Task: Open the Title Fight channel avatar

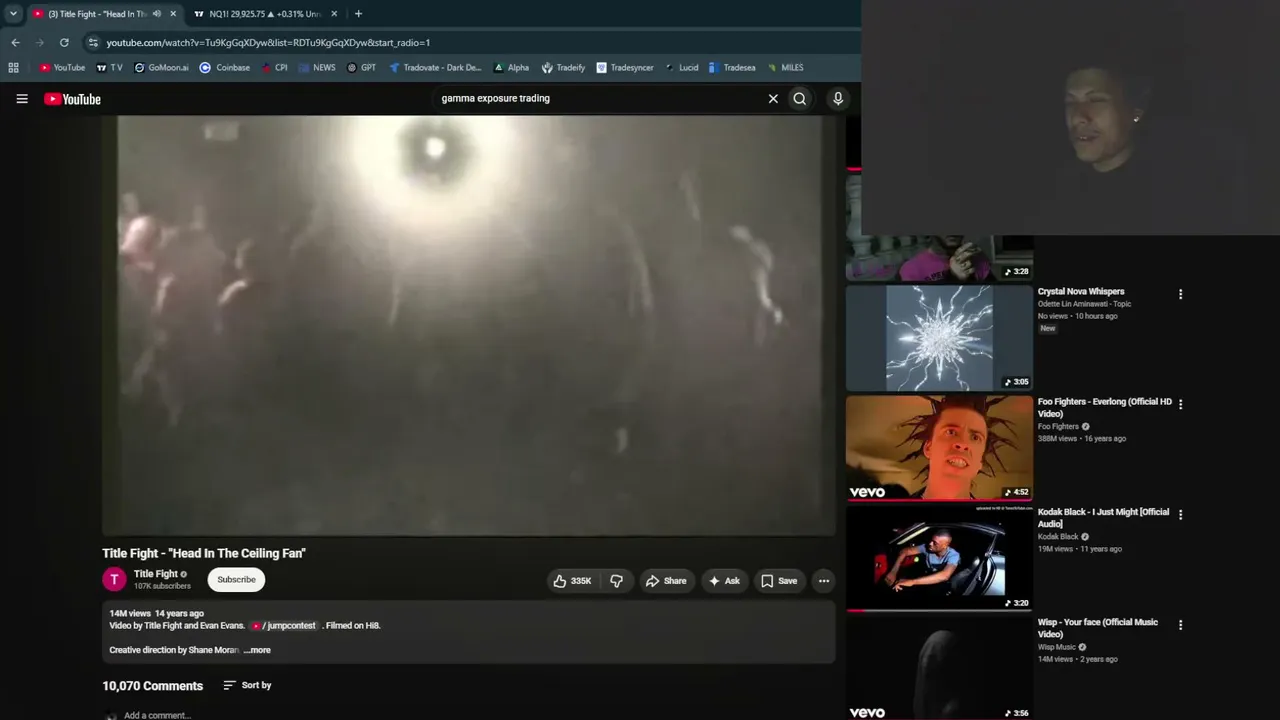Action: [x=115, y=580]
